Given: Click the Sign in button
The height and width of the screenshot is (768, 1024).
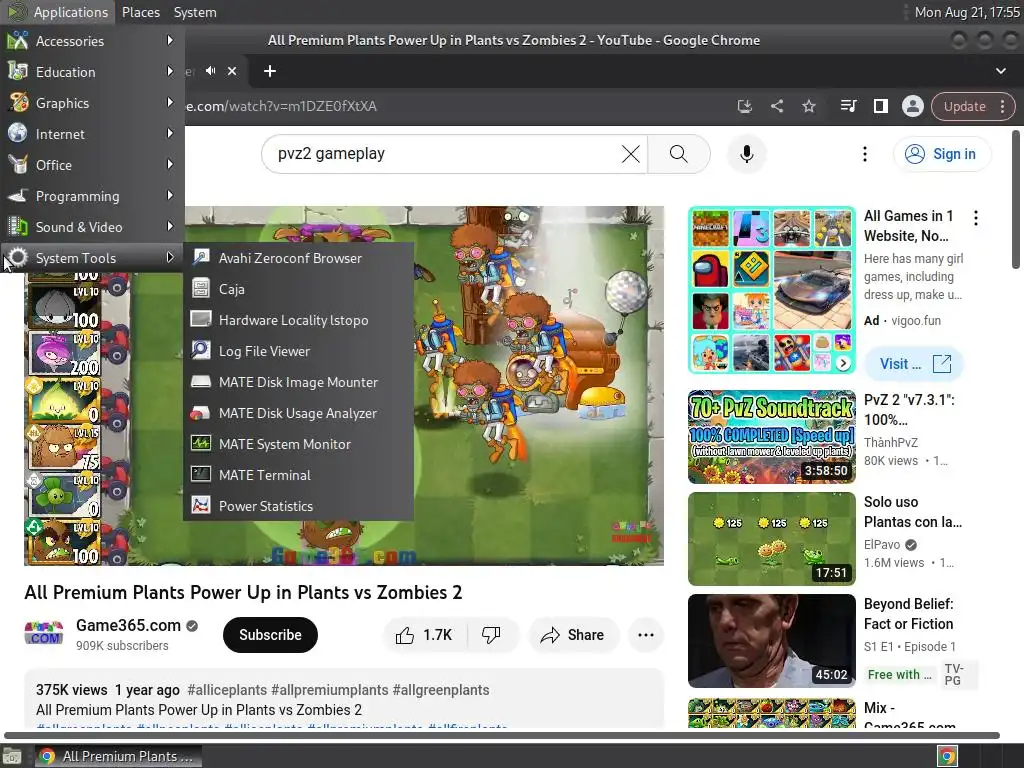Looking at the screenshot, I should point(941,154).
